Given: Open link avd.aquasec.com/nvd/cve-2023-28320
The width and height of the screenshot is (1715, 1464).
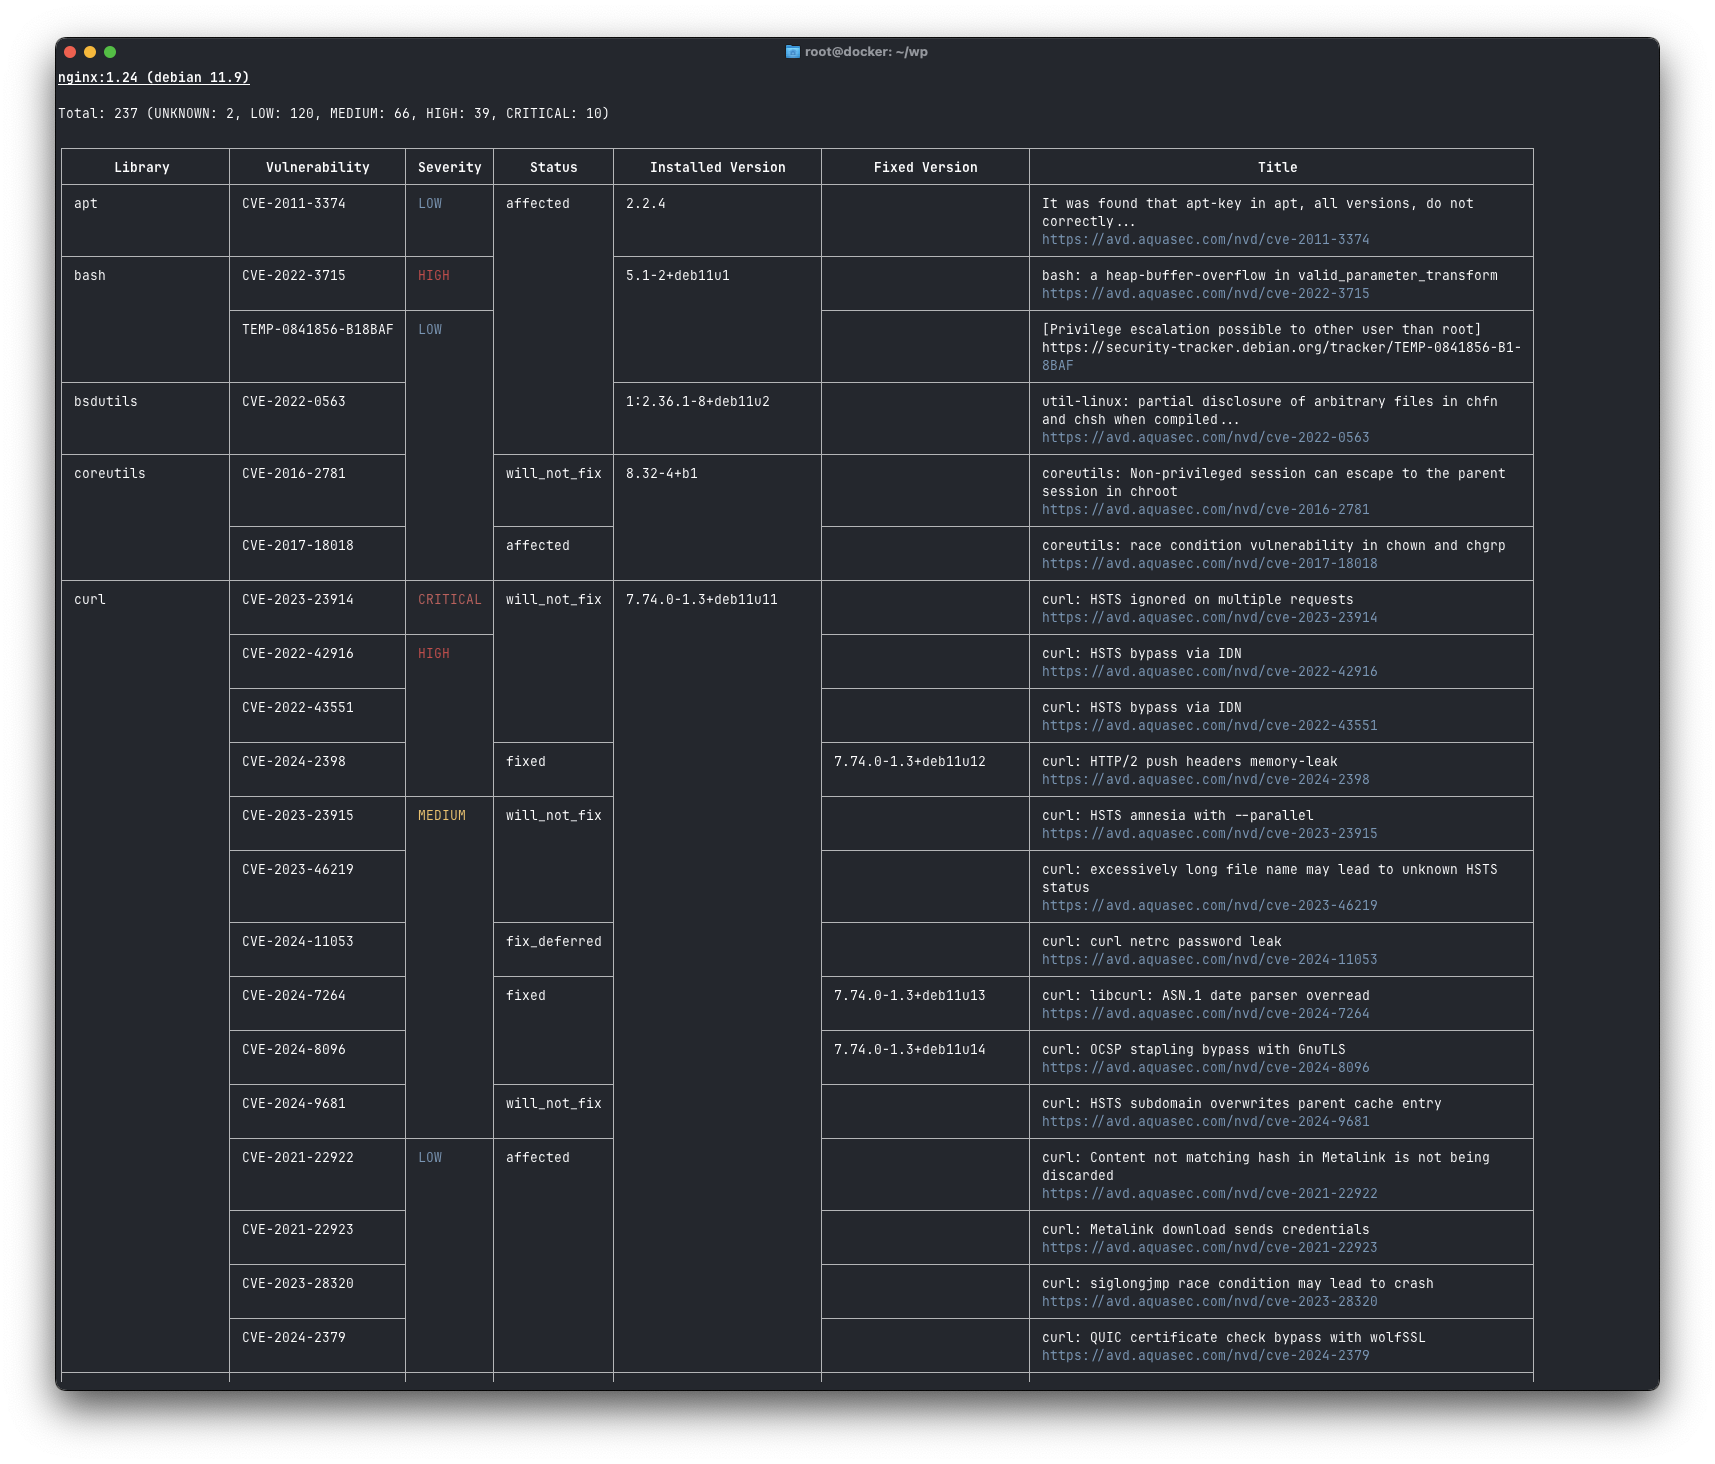Looking at the screenshot, I should point(1210,1302).
